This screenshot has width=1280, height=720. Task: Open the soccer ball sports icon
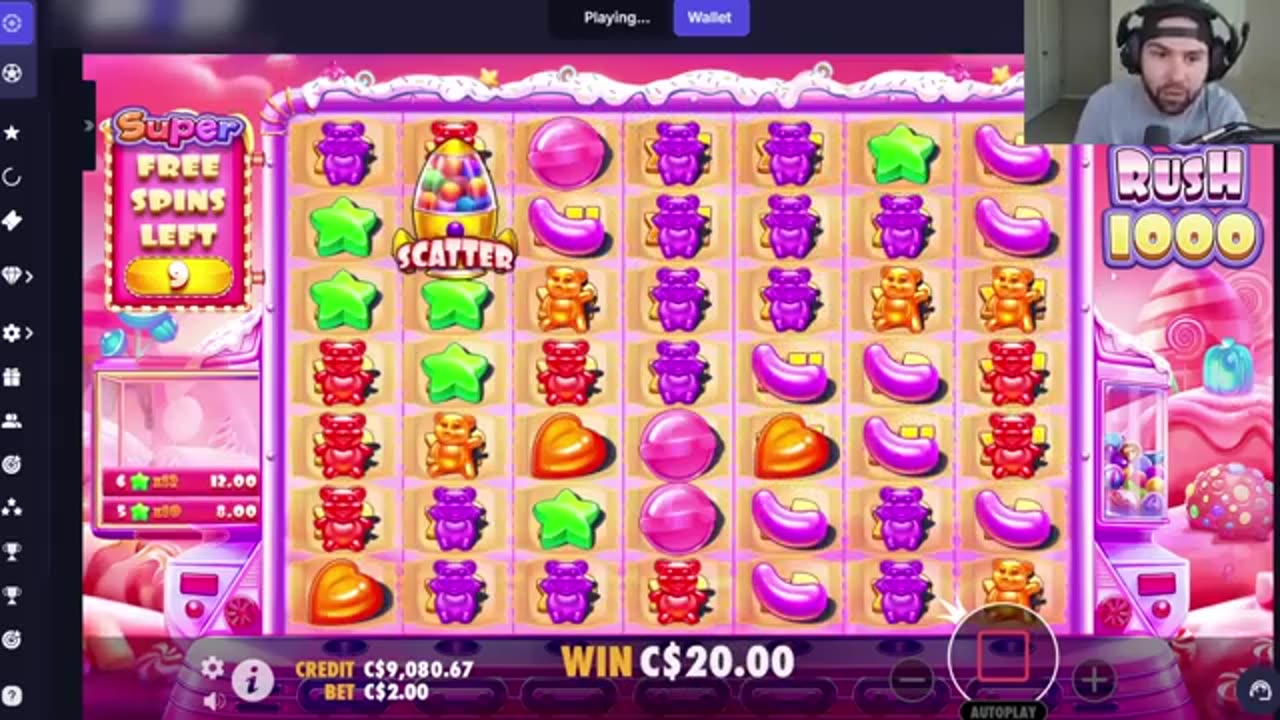[x=12, y=73]
